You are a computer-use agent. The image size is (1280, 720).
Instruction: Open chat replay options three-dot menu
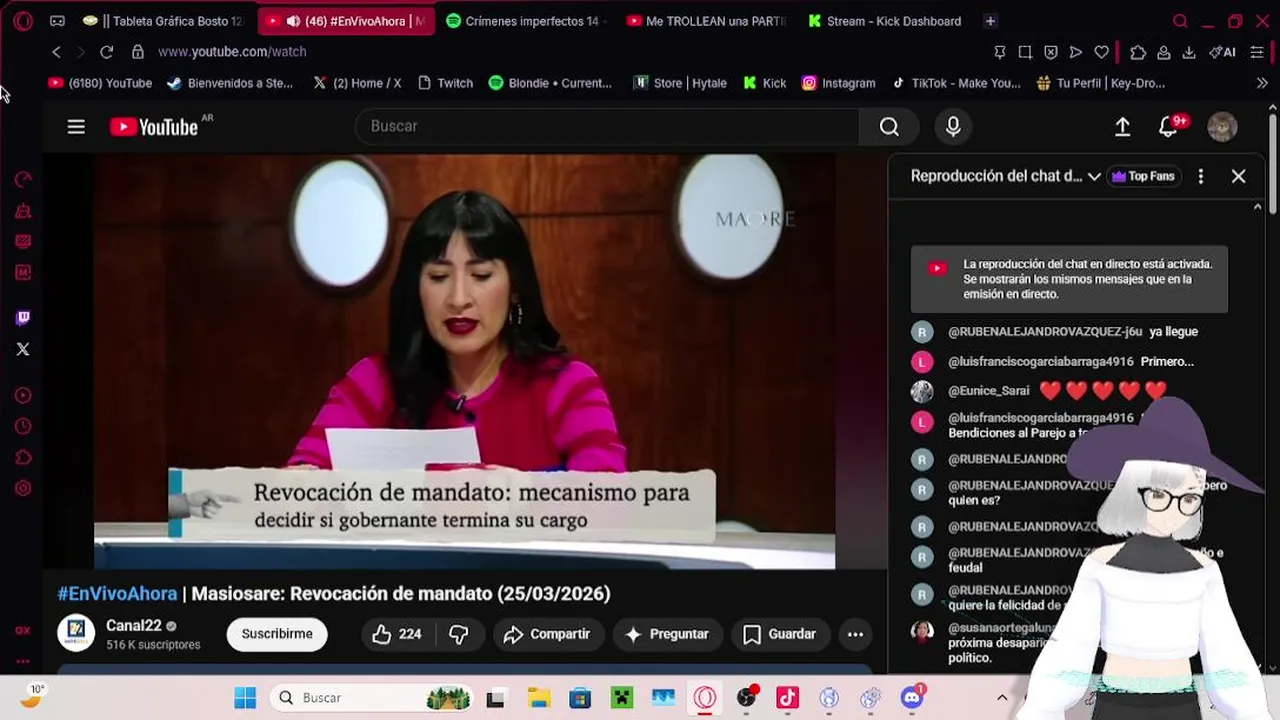click(x=1201, y=176)
